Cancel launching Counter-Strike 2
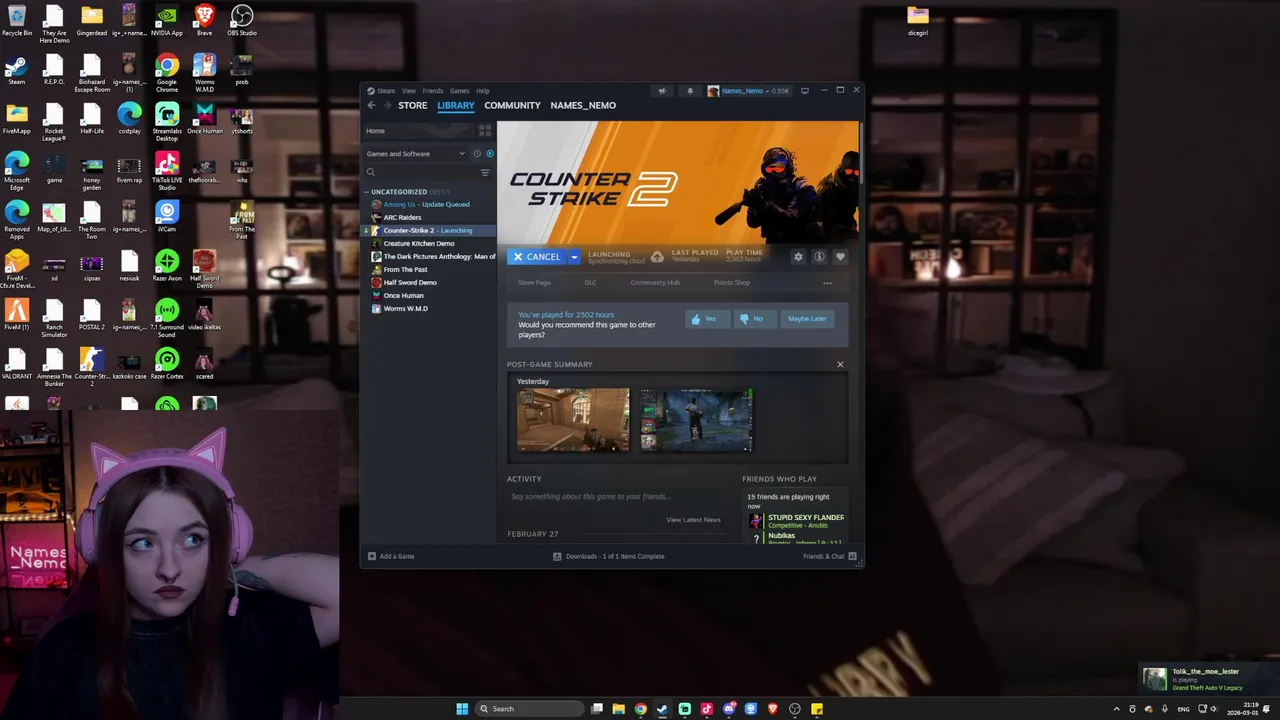 (537, 257)
